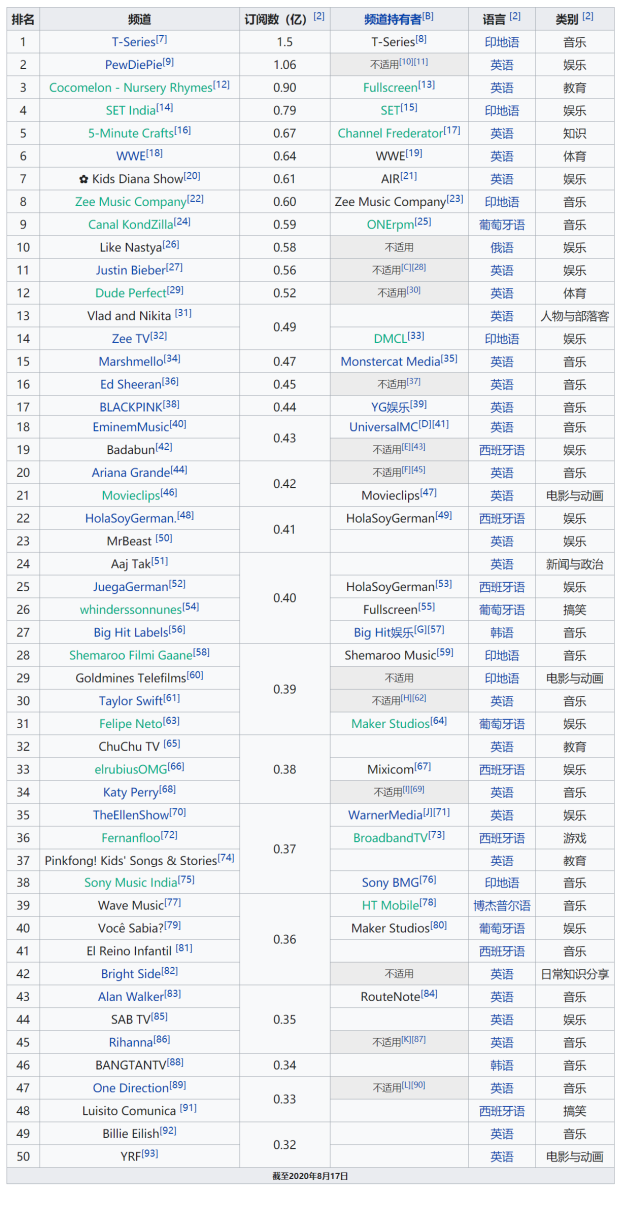Open the Shemaroo Filmi Gaane link

point(131,656)
